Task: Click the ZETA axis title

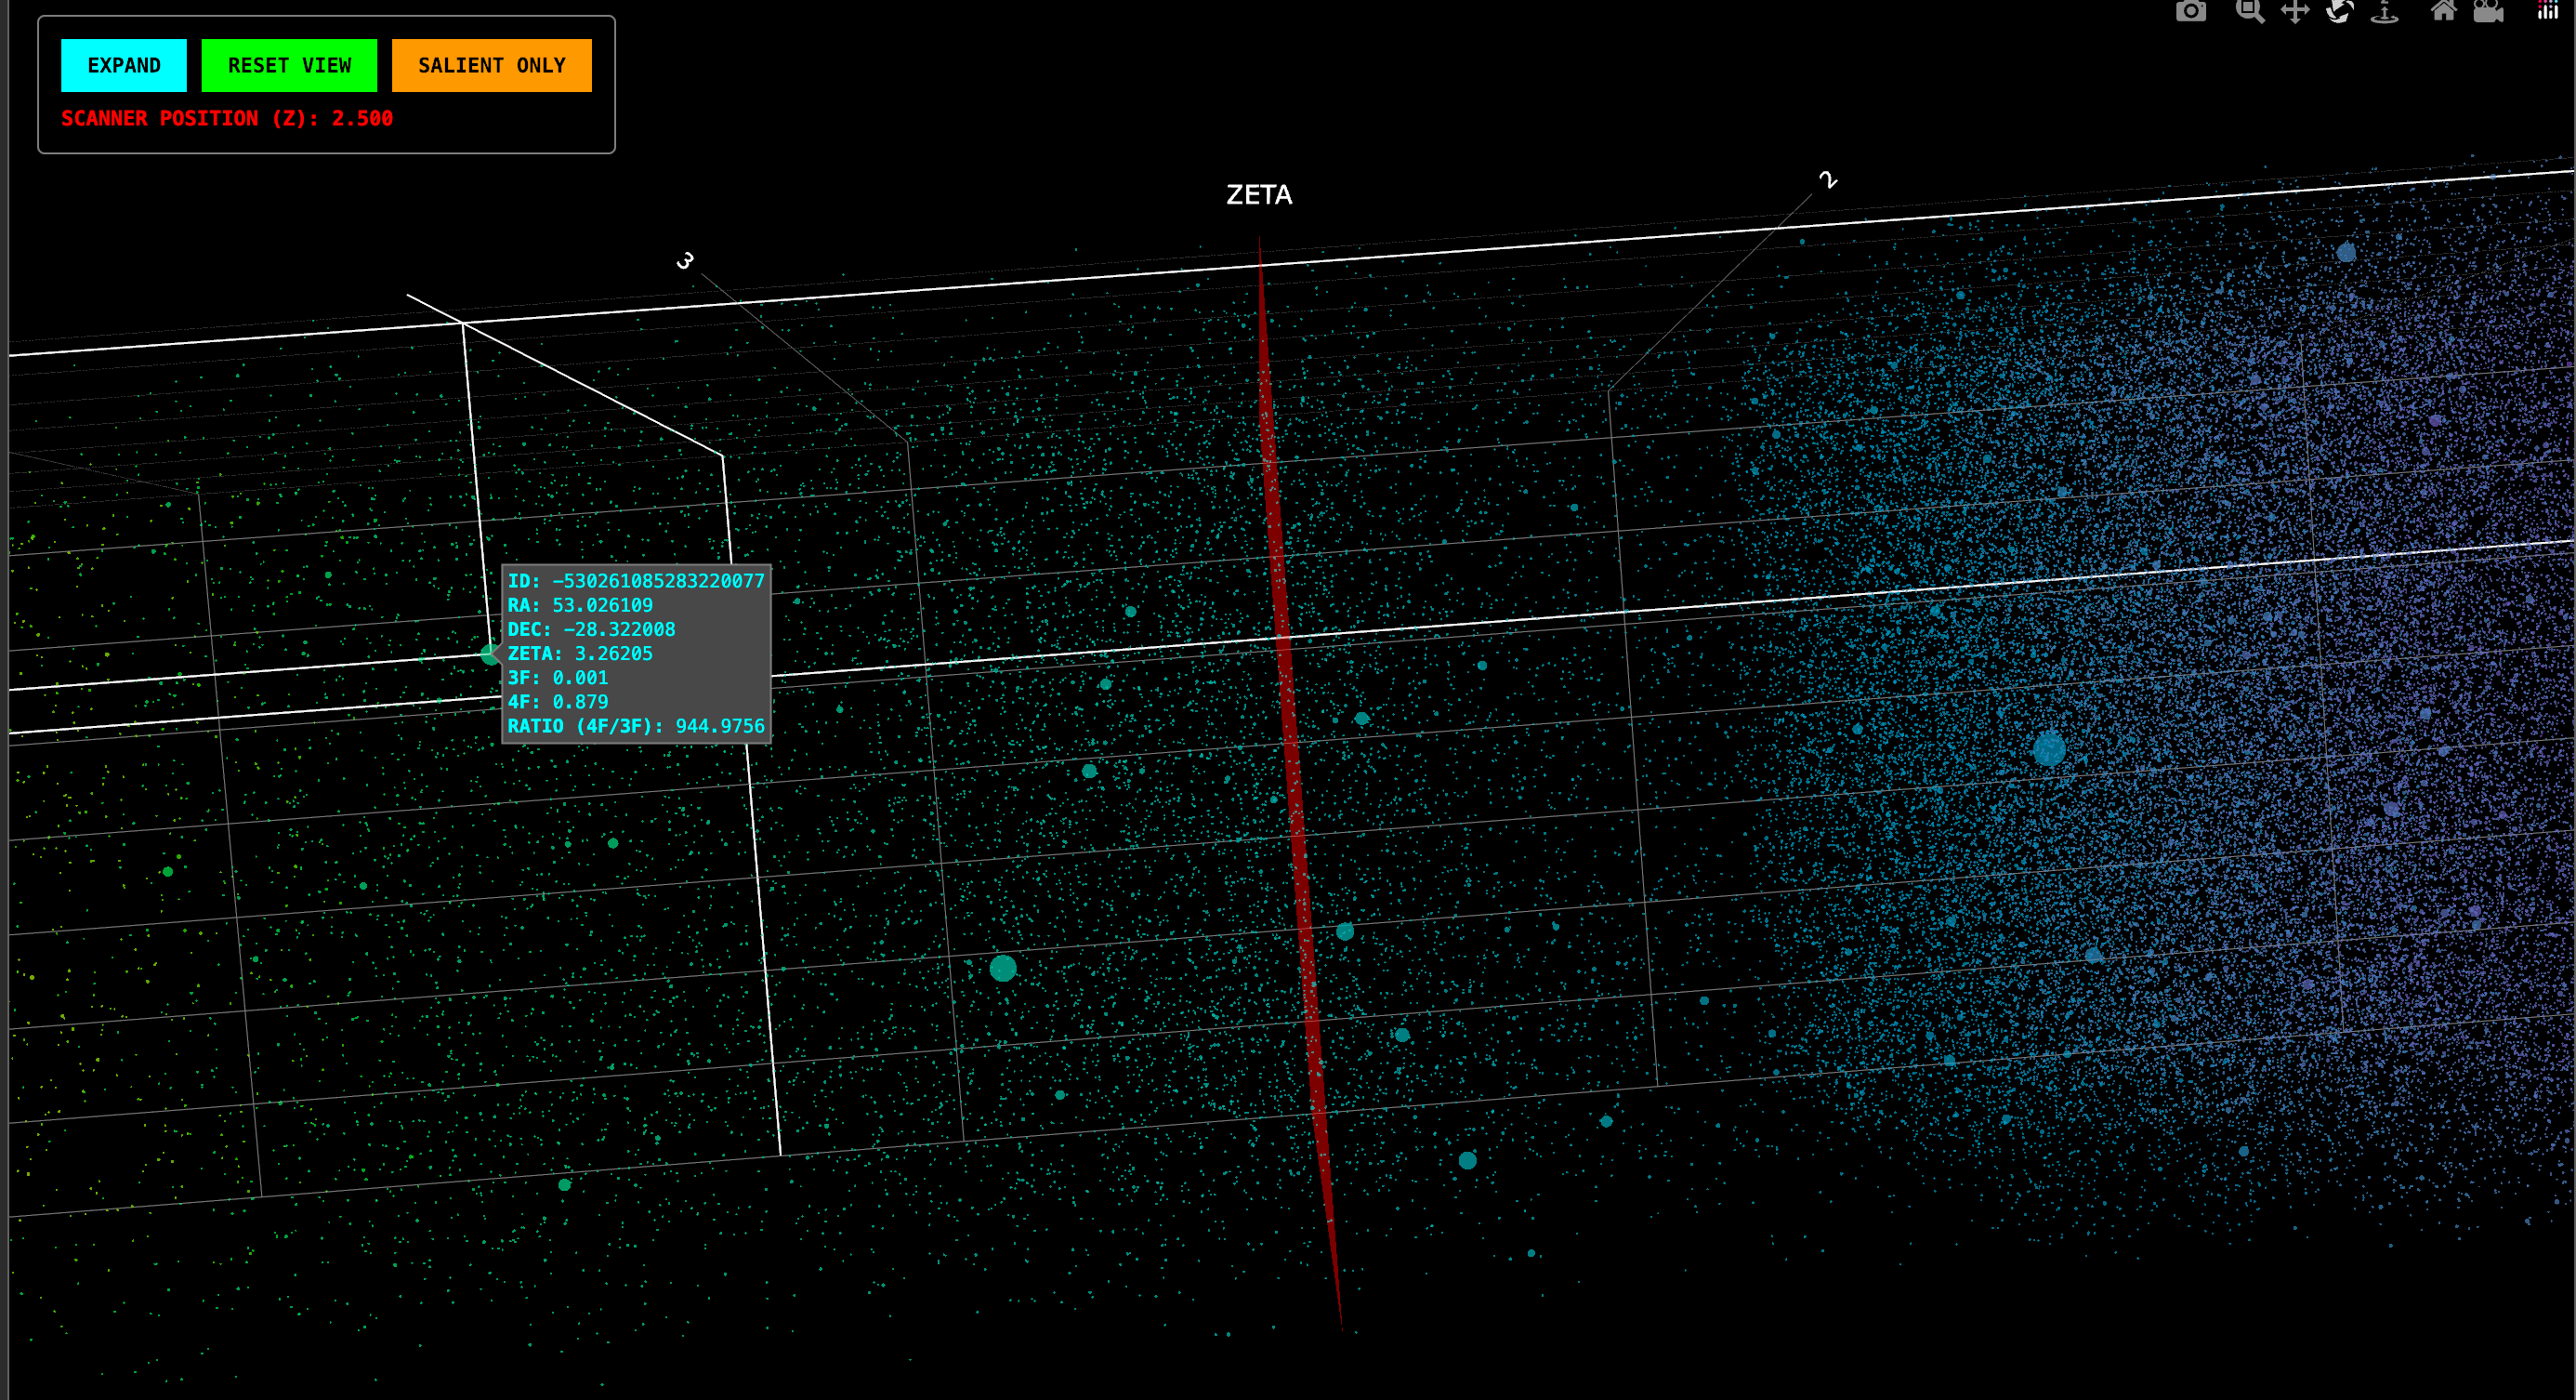Action: pyautogui.click(x=1259, y=194)
